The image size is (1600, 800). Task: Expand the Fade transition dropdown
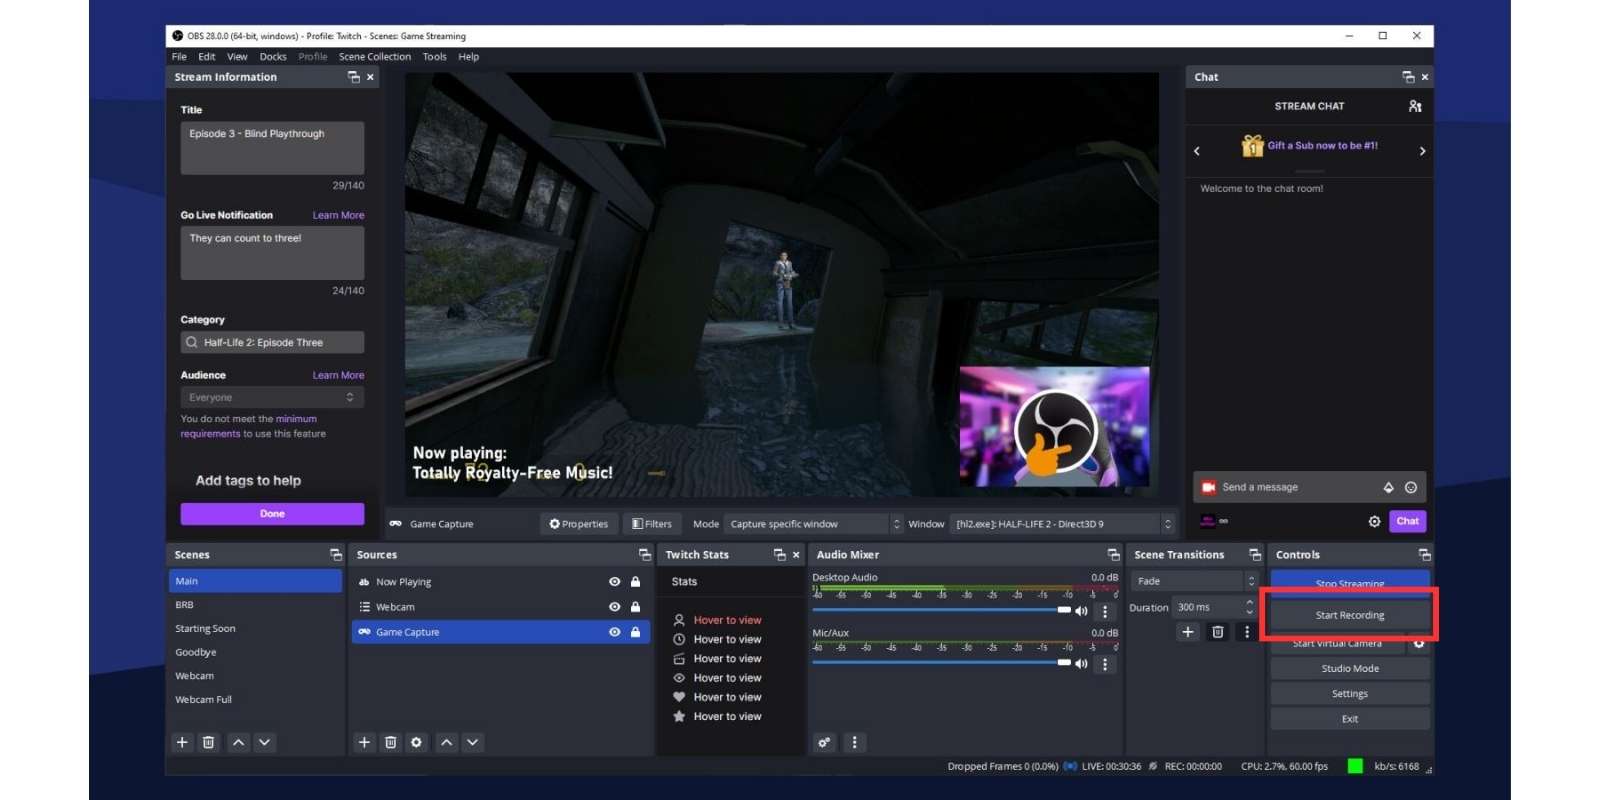point(1194,581)
